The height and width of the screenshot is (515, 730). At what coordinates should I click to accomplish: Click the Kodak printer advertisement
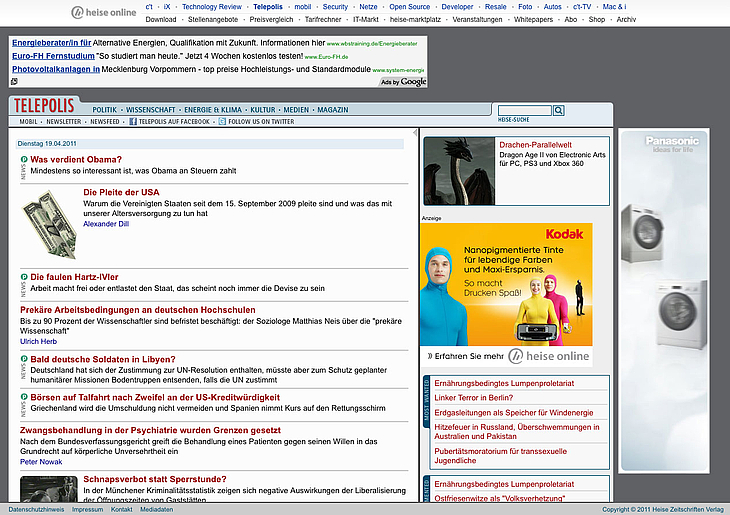[506, 285]
